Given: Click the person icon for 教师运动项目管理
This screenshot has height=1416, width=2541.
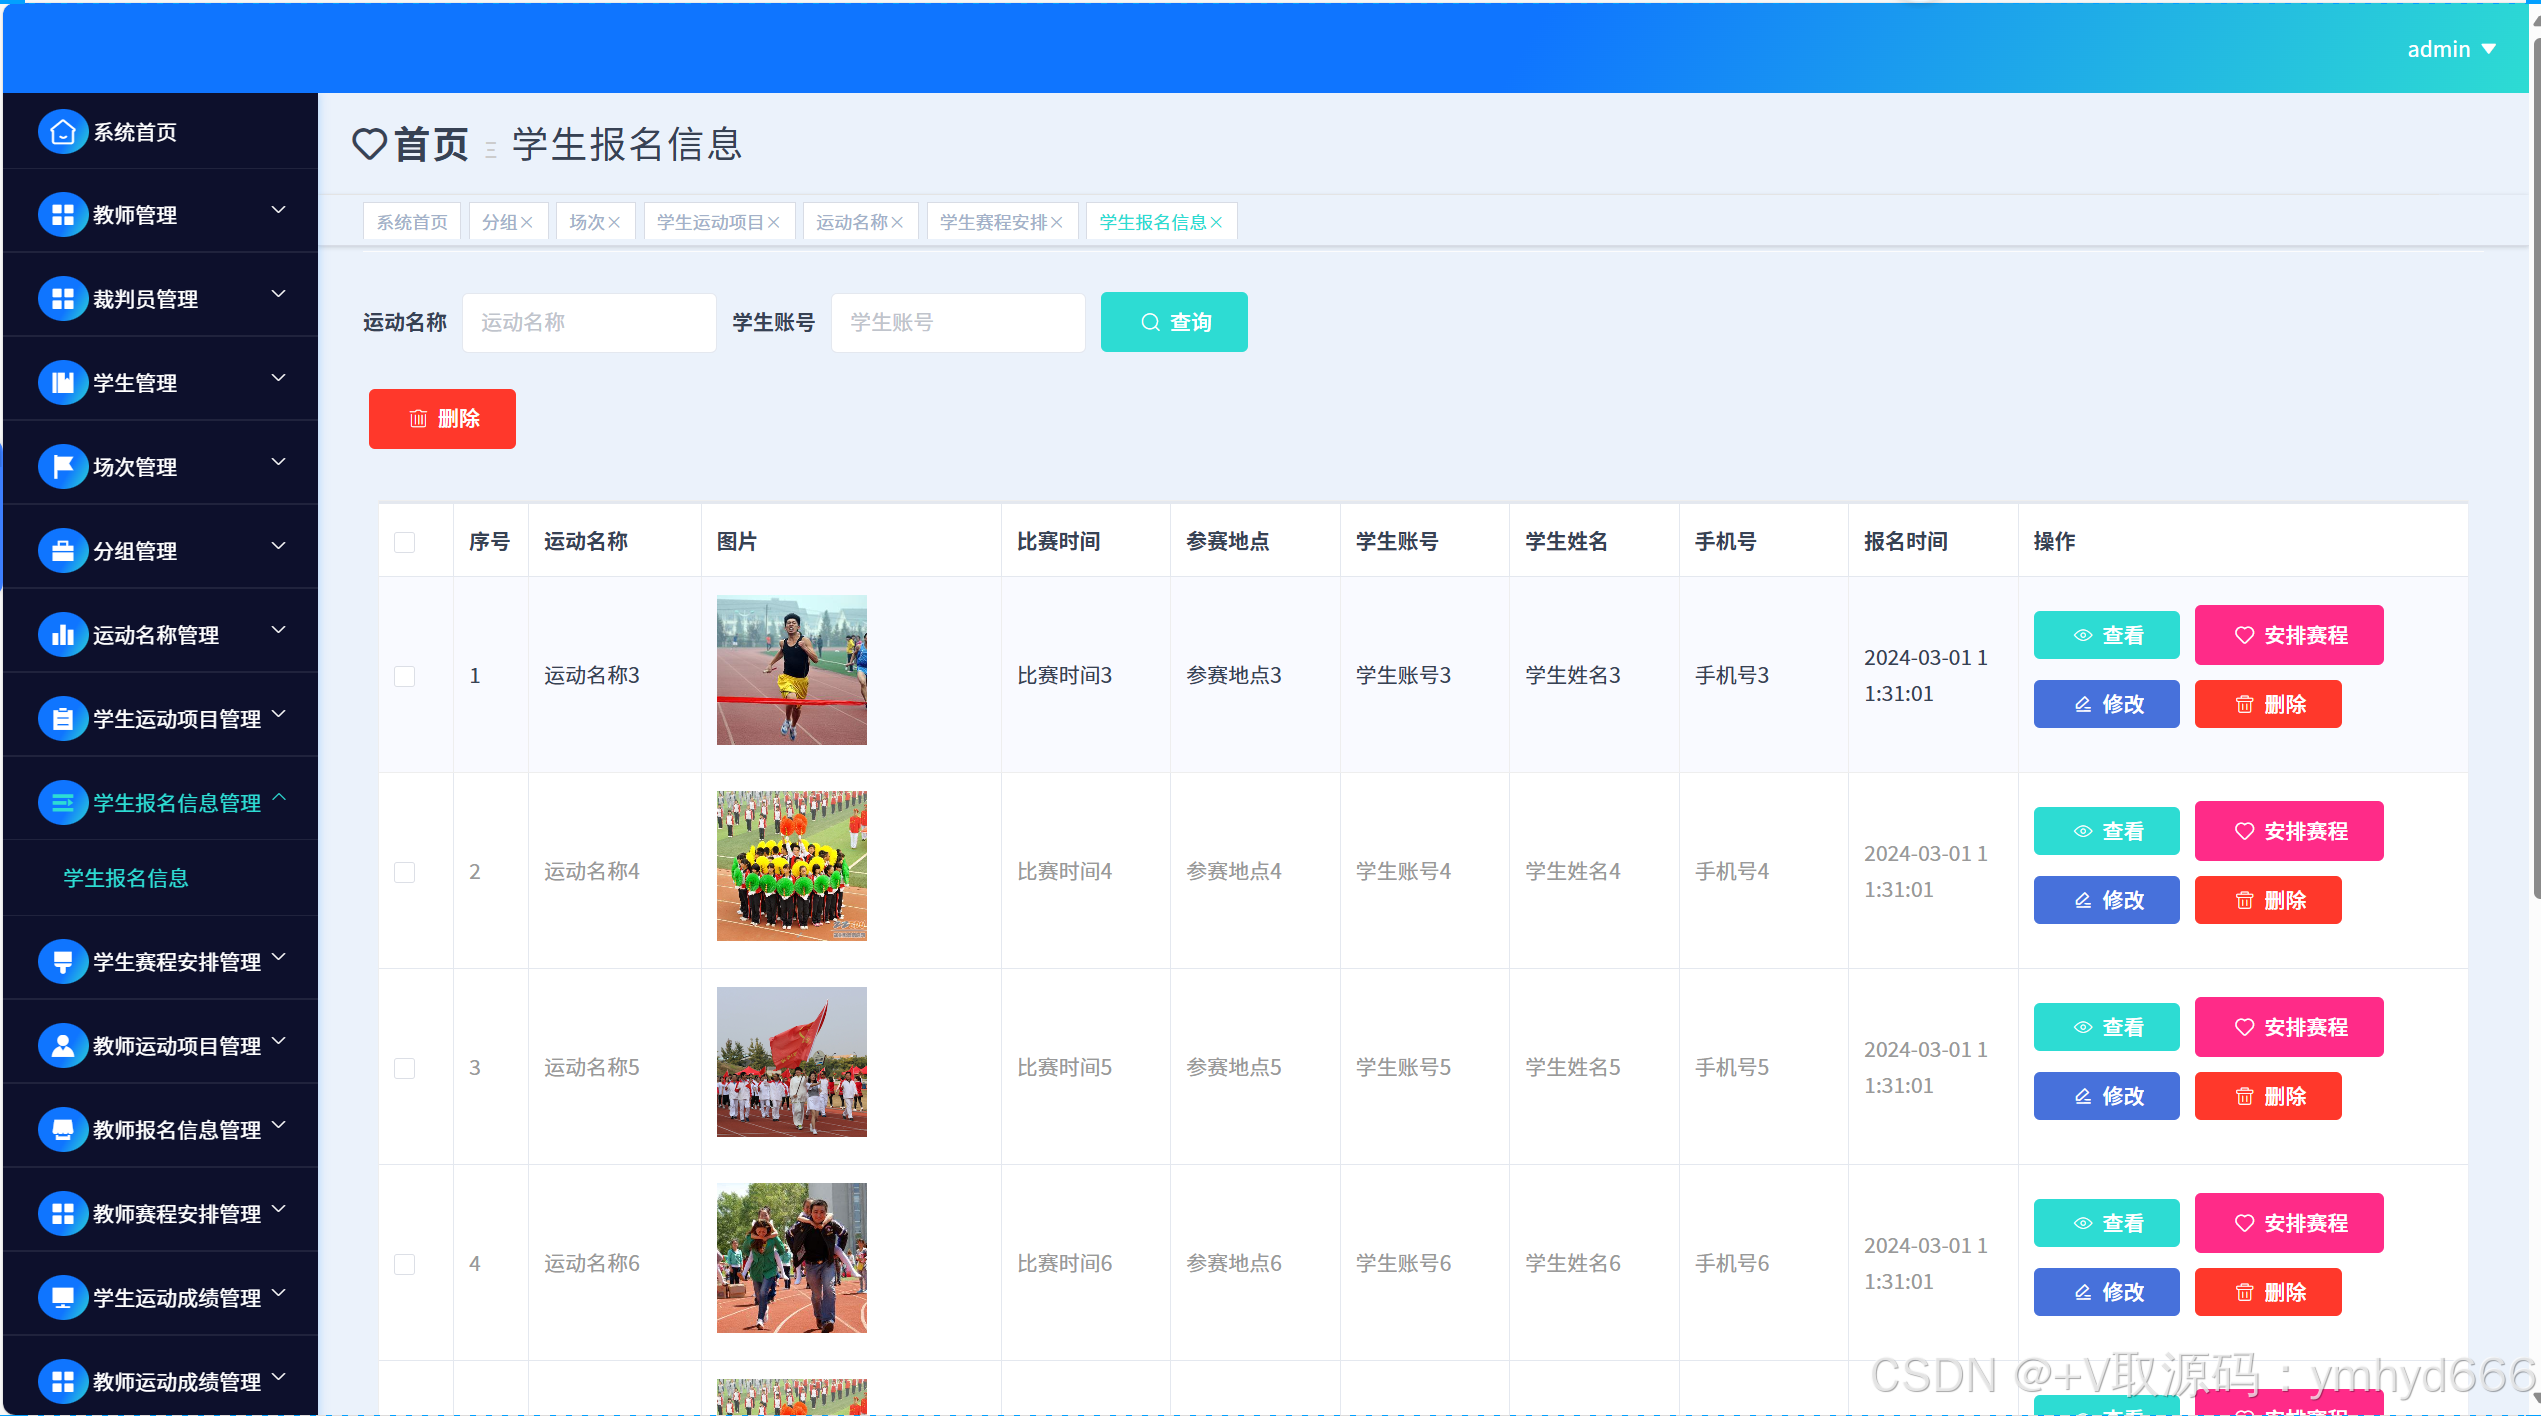Looking at the screenshot, I should click(62, 1046).
